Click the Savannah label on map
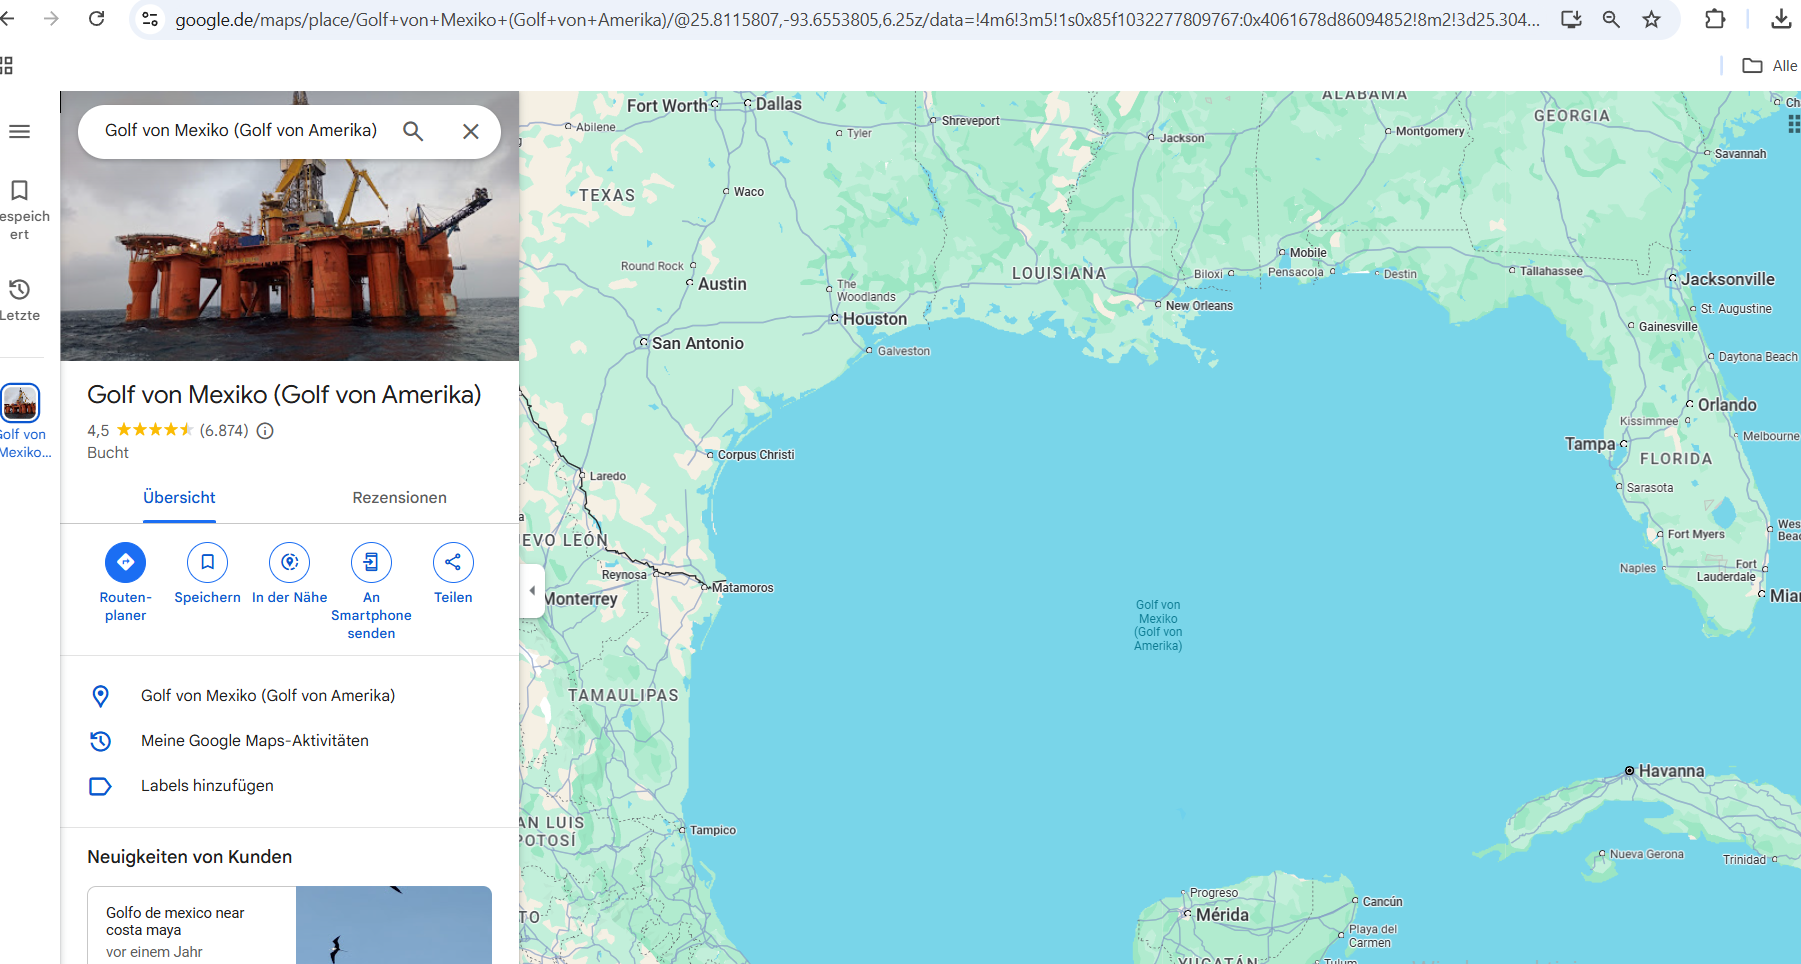 pos(1740,154)
